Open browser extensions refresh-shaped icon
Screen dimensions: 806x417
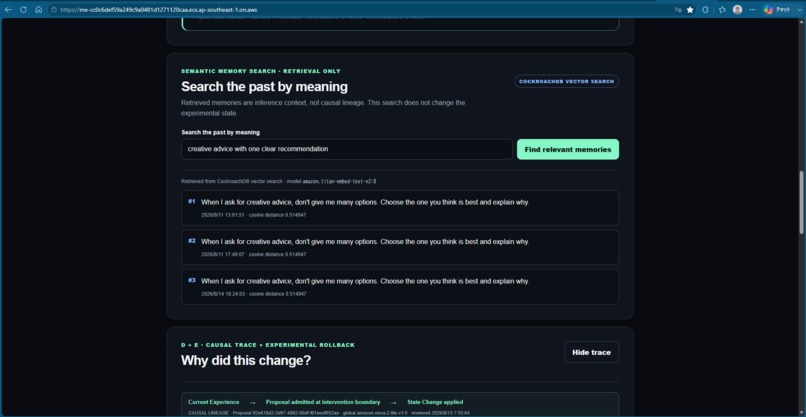tap(706, 9)
